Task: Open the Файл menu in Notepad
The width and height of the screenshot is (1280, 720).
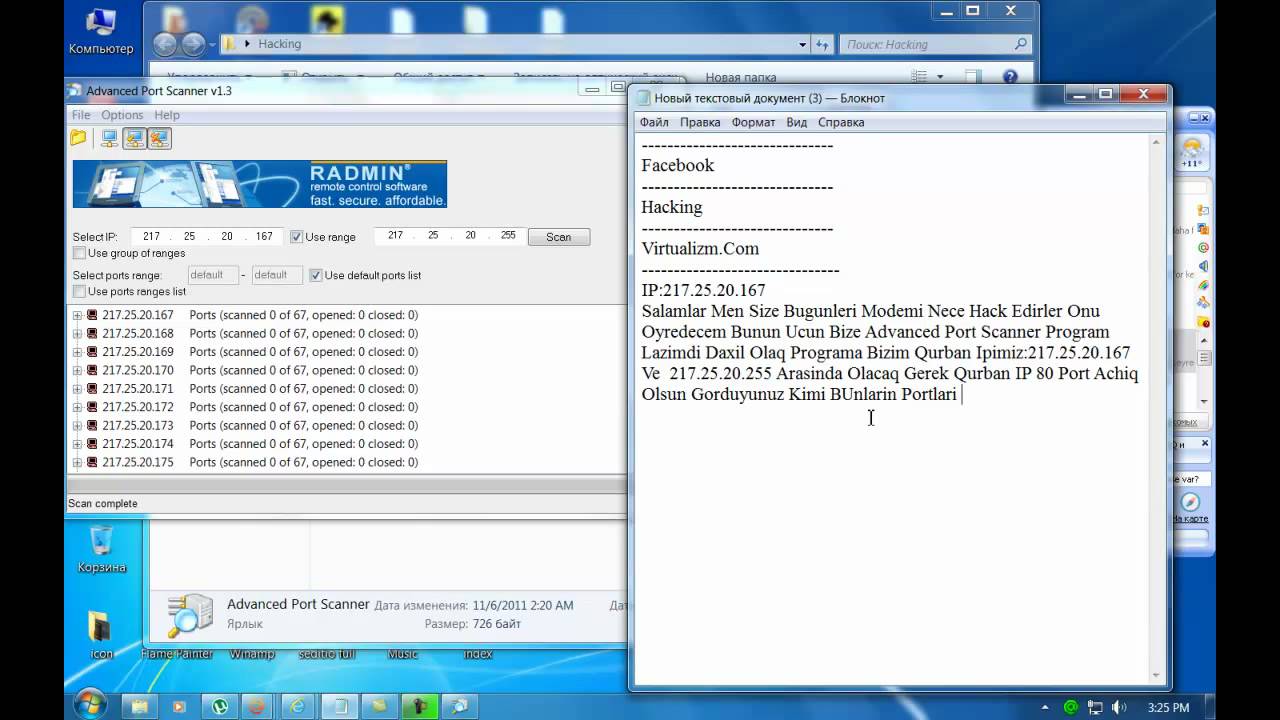Action: (654, 122)
